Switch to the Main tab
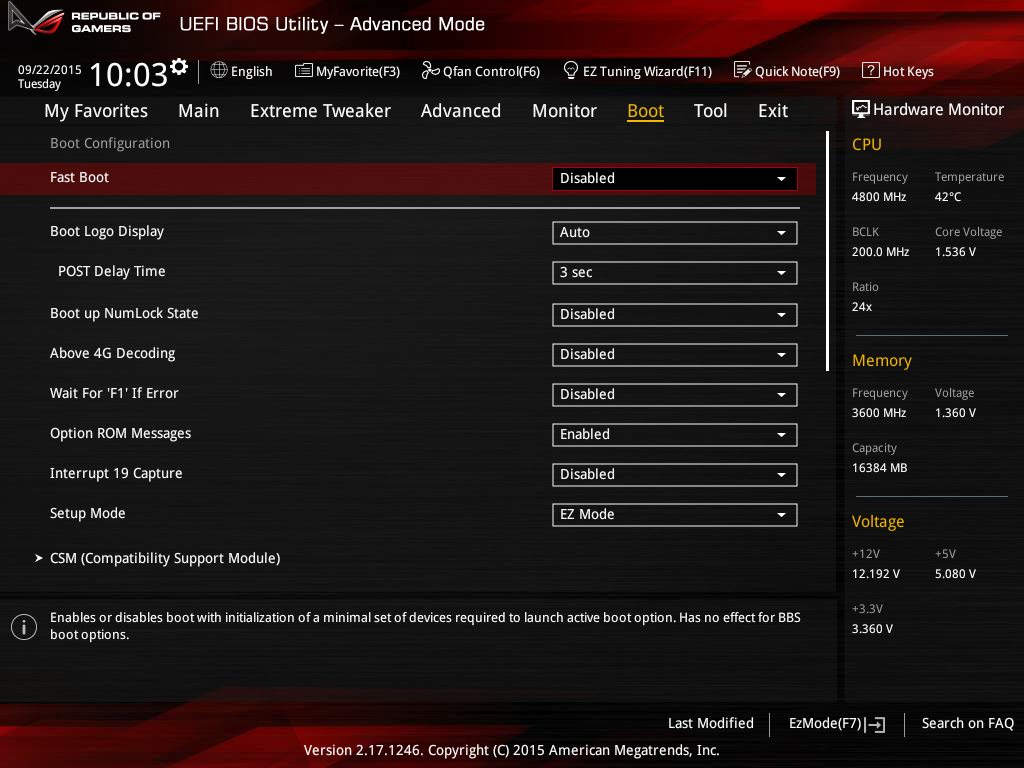The width and height of the screenshot is (1024, 768). click(x=199, y=111)
